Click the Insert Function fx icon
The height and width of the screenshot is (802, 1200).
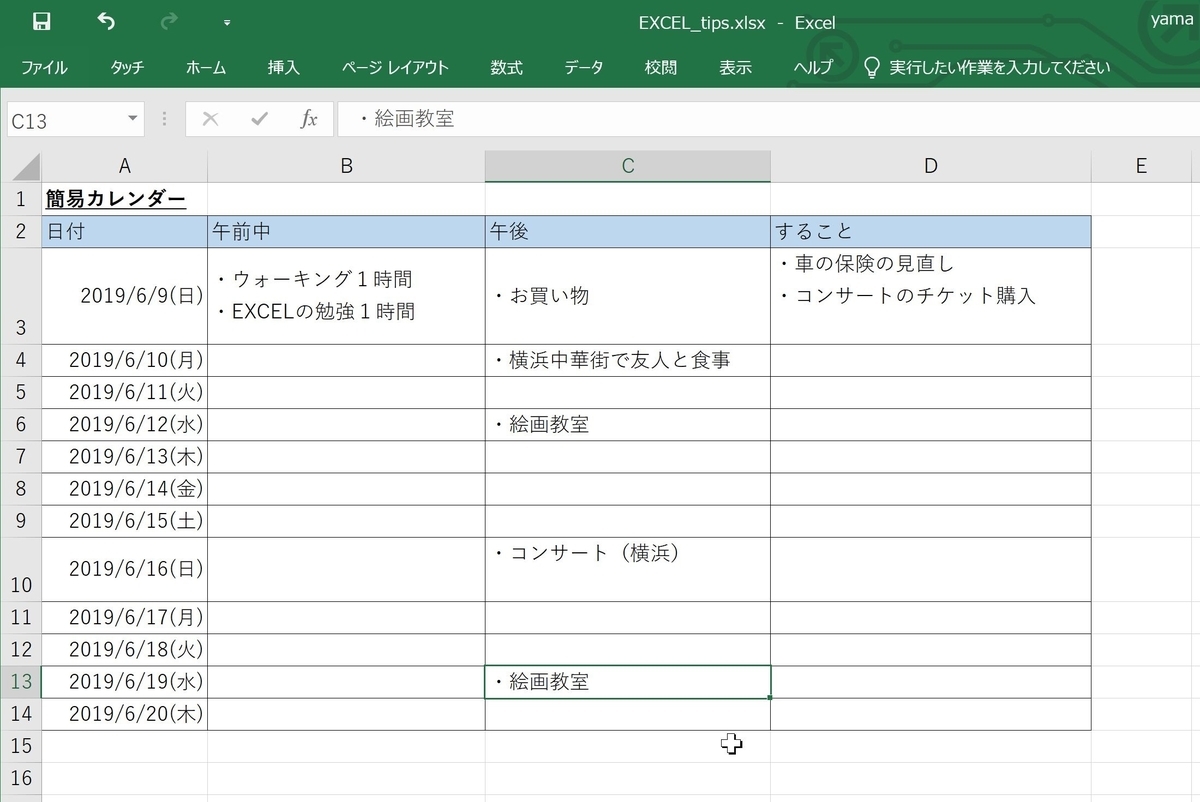310,118
